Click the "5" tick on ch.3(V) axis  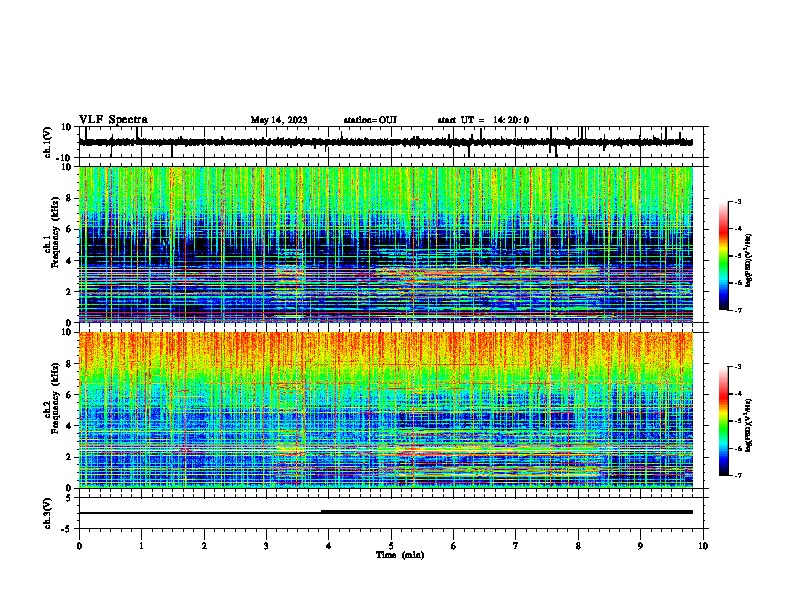(x=70, y=498)
